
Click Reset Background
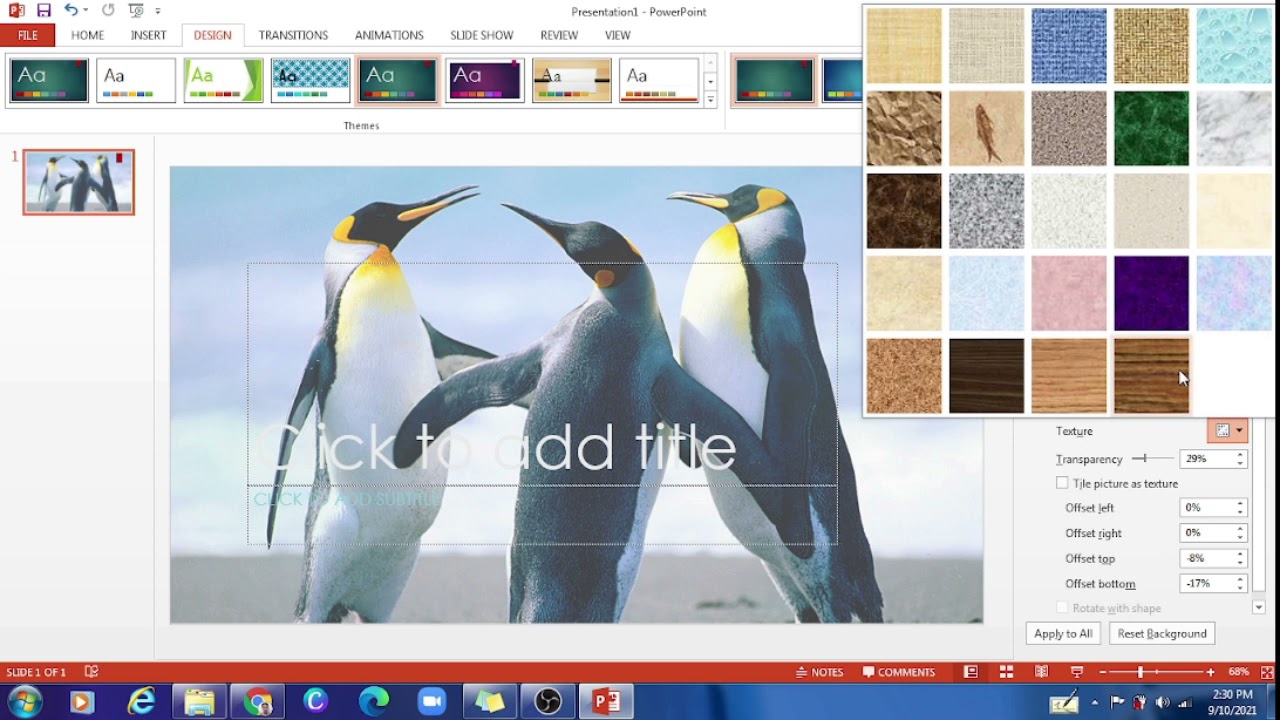pos(1162,634)
